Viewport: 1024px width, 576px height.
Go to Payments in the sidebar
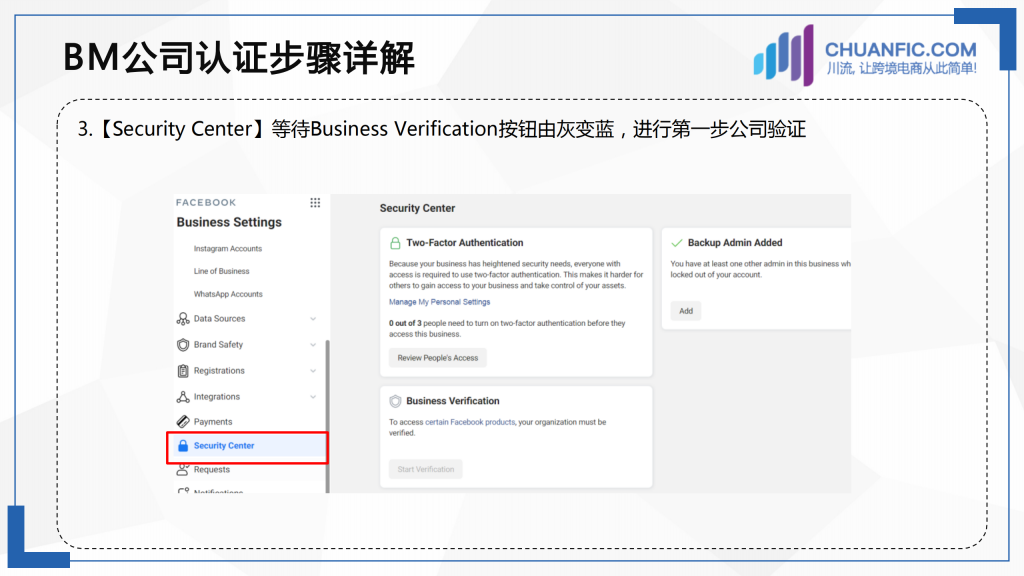point(213,422)
